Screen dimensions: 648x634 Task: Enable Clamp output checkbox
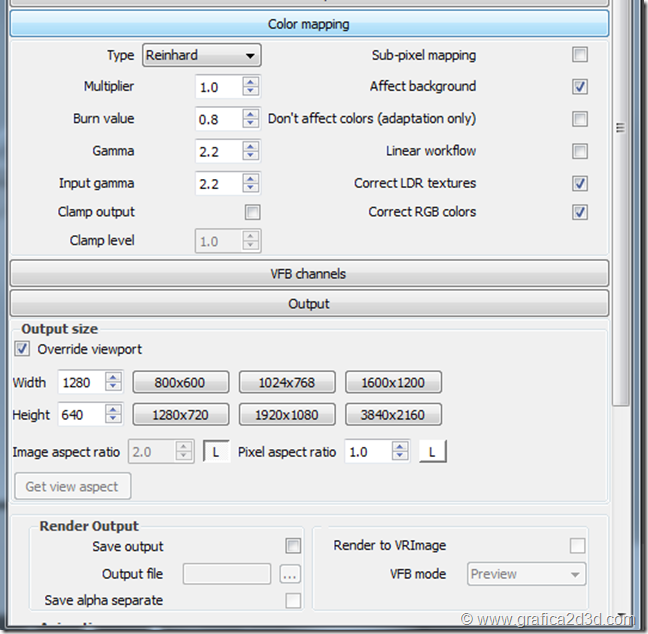click(x=253, y=212)
